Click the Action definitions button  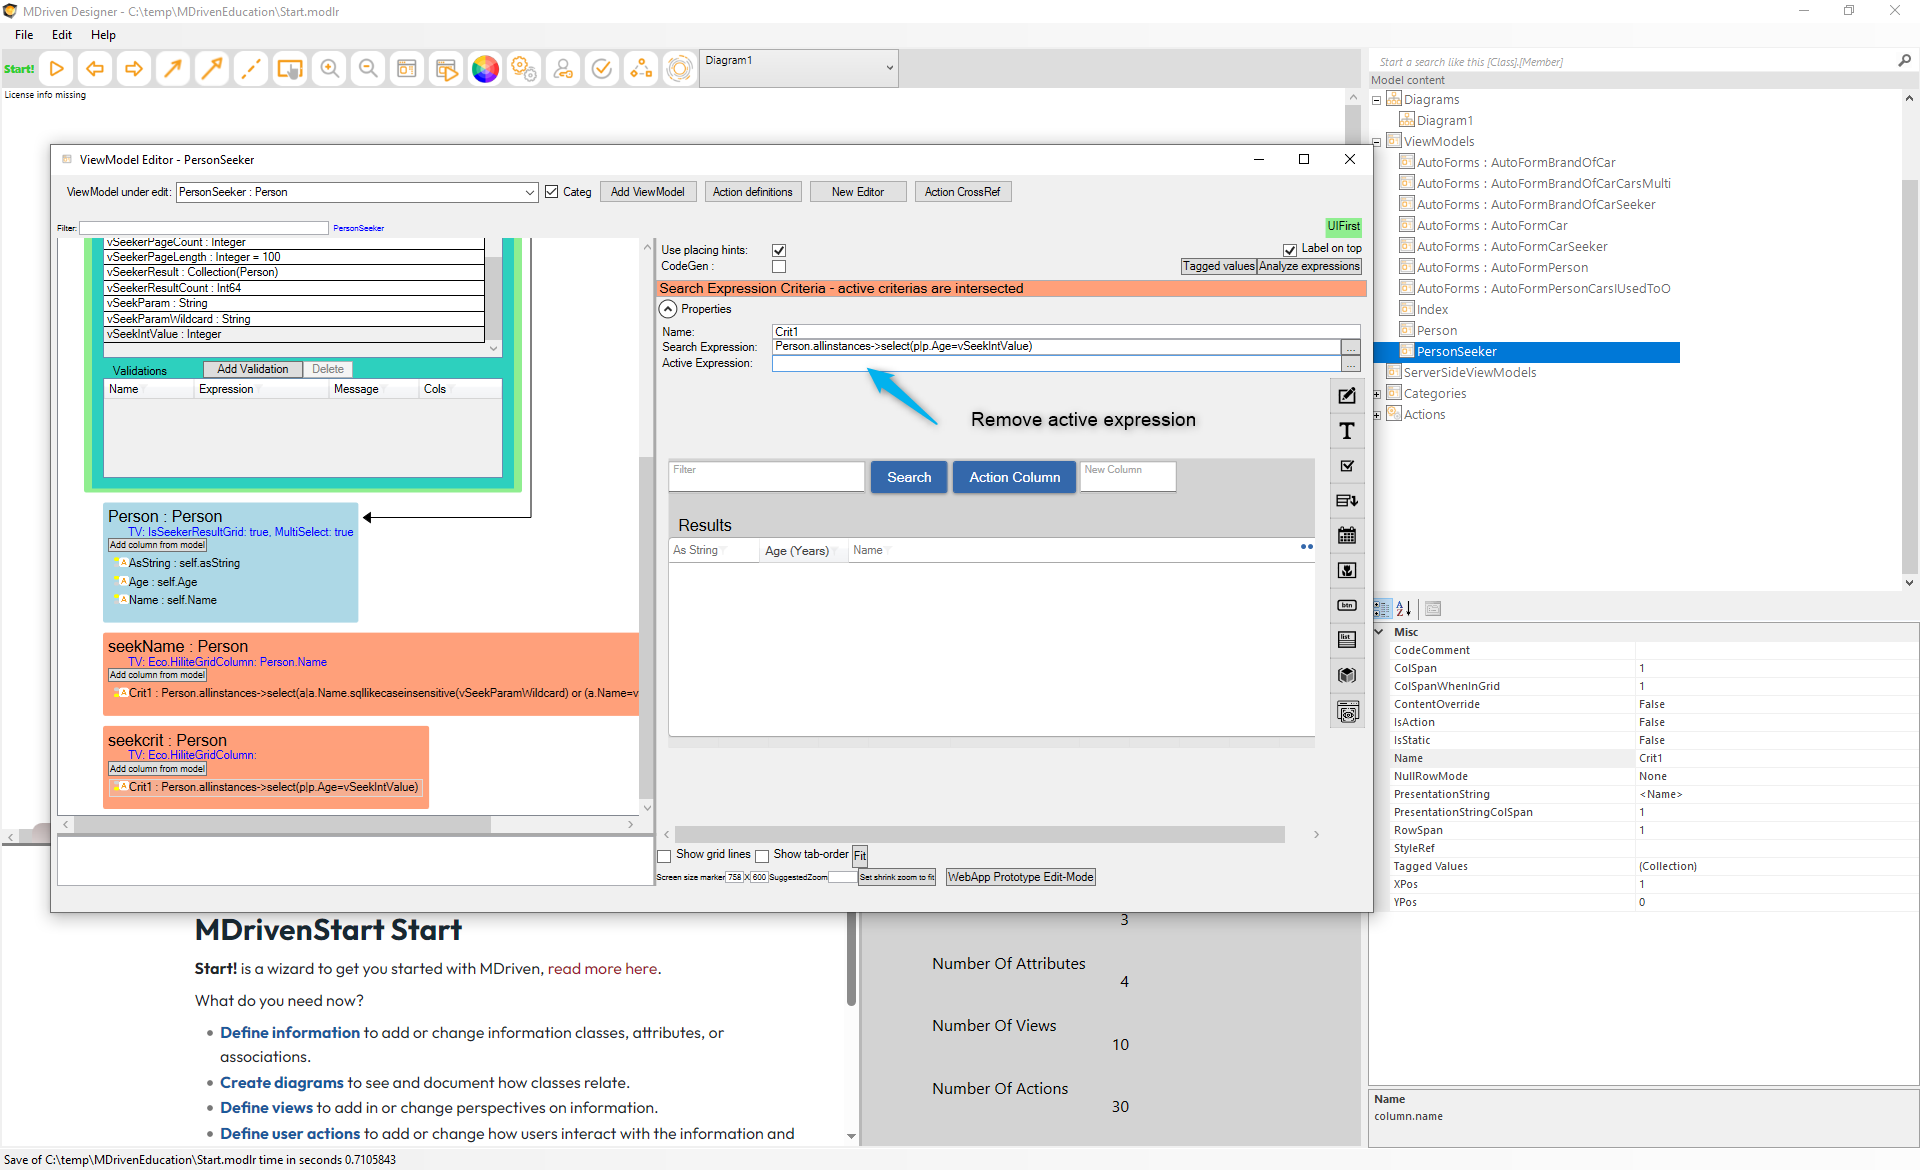pos(752,192)
